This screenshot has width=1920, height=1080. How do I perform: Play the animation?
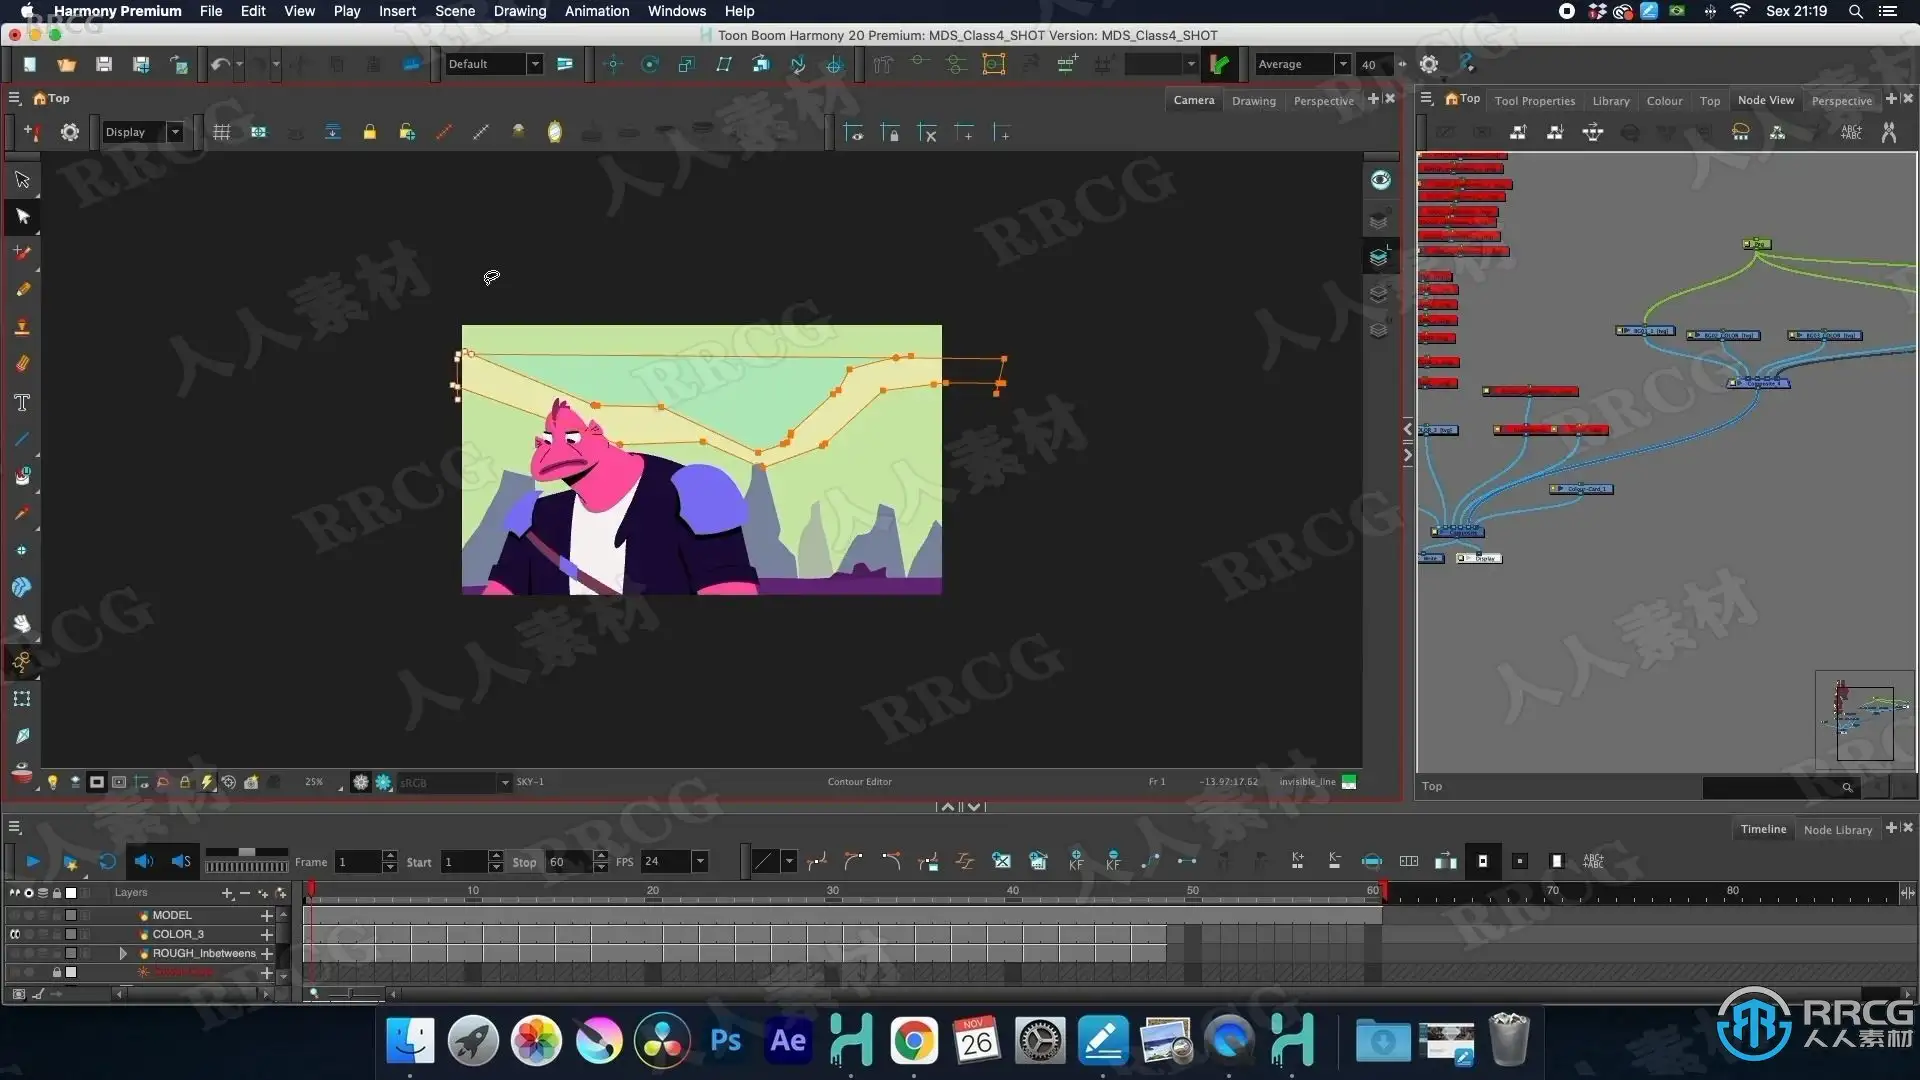point(33,861)
